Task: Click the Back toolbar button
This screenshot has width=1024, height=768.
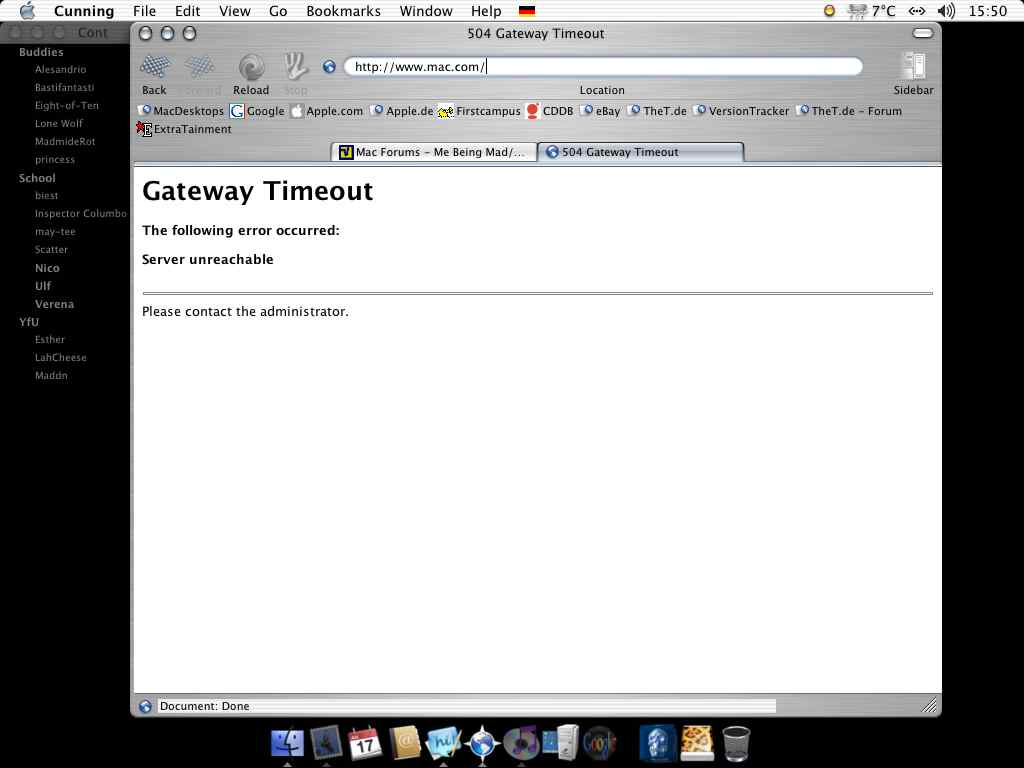Action: (155, 74)
